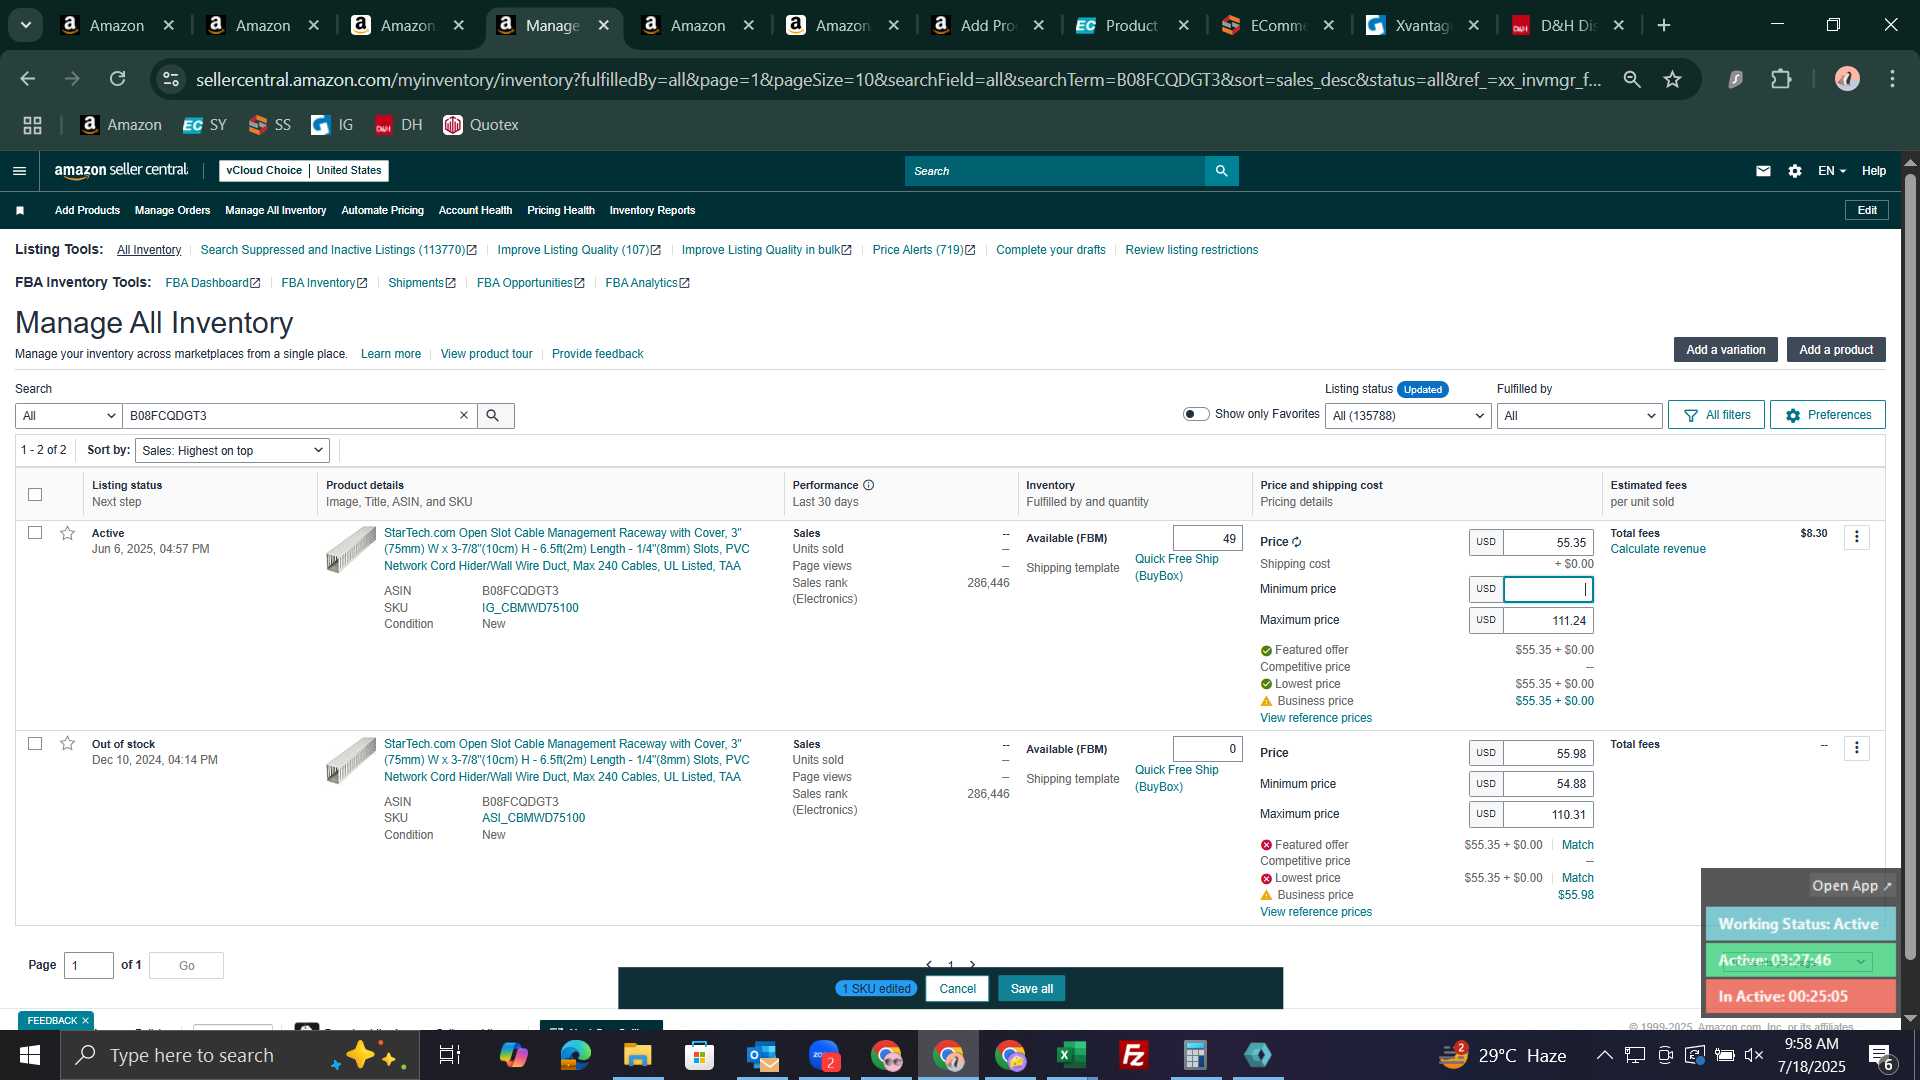The image size is (1920, 1080).
Task: Open the Fulfilled by All dropdown
Action: pos(1579,415)
